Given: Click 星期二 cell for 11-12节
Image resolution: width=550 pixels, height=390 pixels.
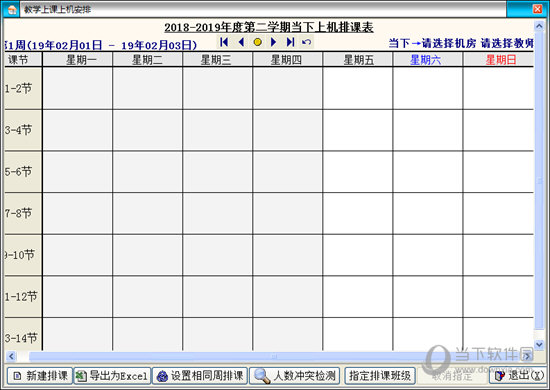Looking at the screenshot, I should pos(148,297).
